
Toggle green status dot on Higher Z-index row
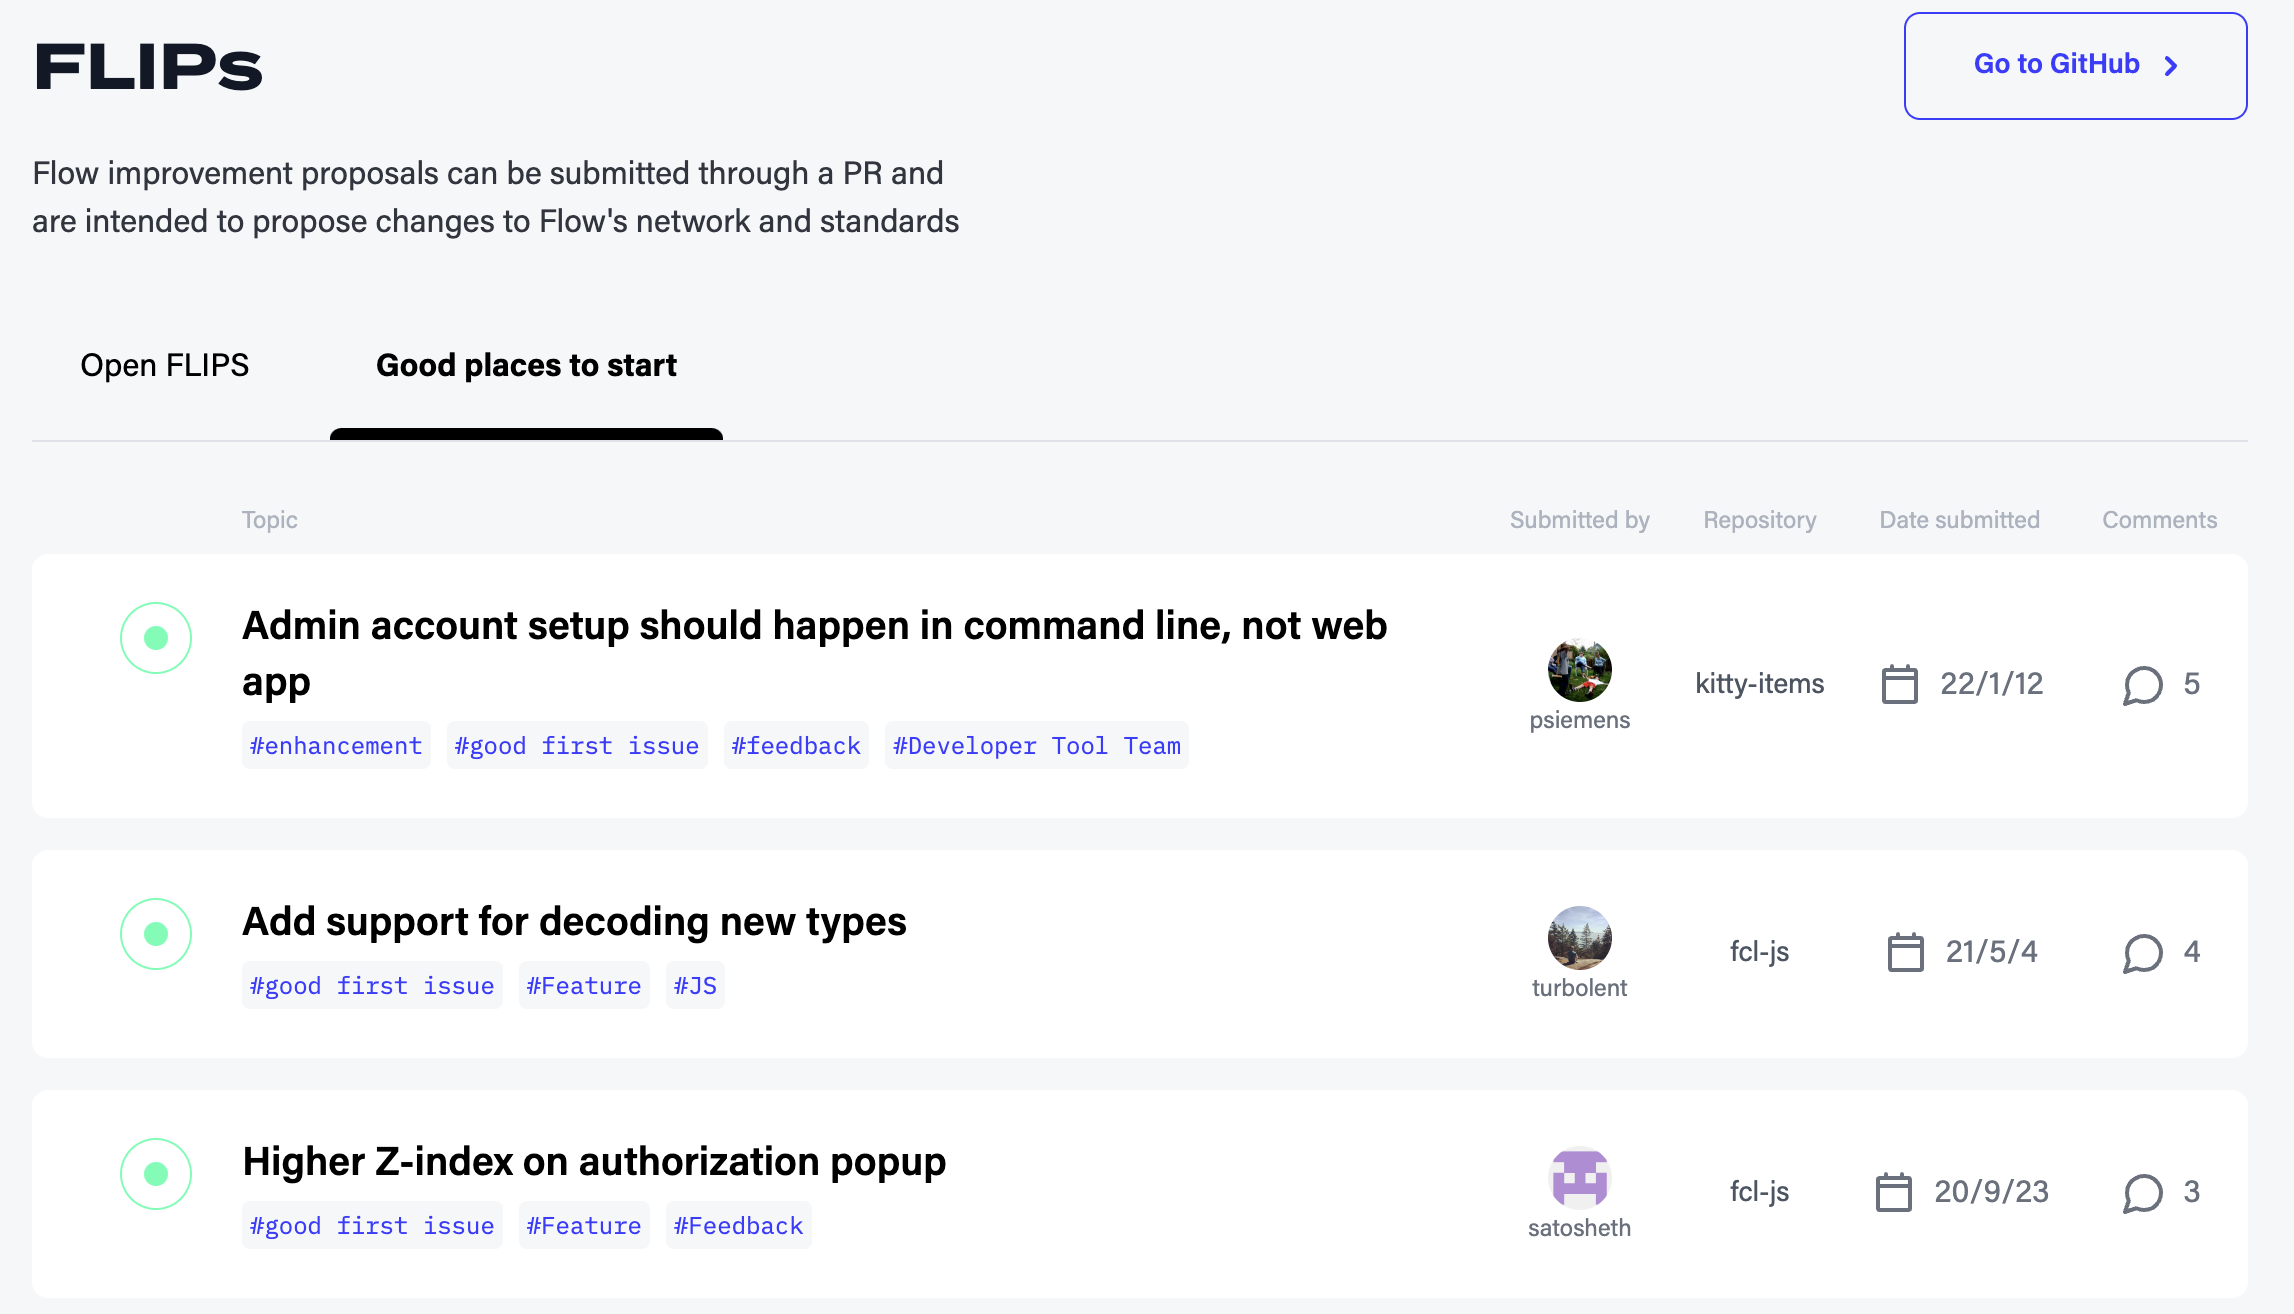(156, 1174)
